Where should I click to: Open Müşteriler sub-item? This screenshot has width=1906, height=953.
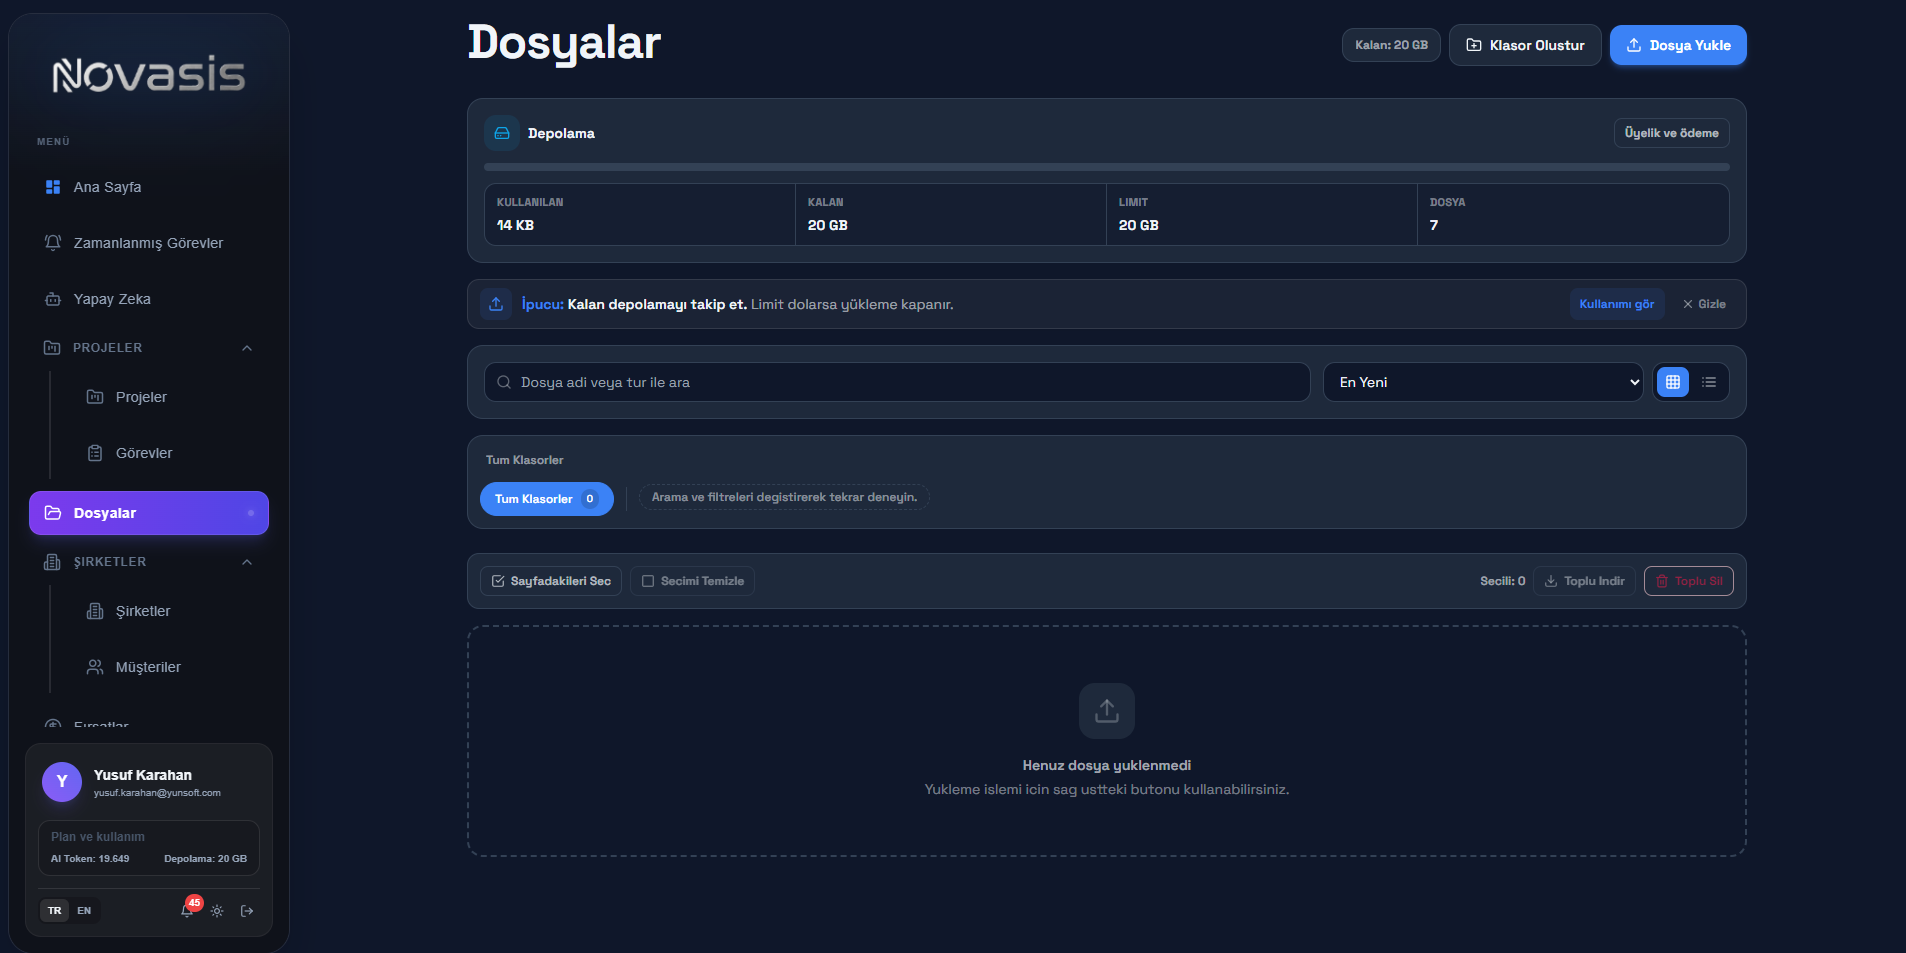pos(170,667)
